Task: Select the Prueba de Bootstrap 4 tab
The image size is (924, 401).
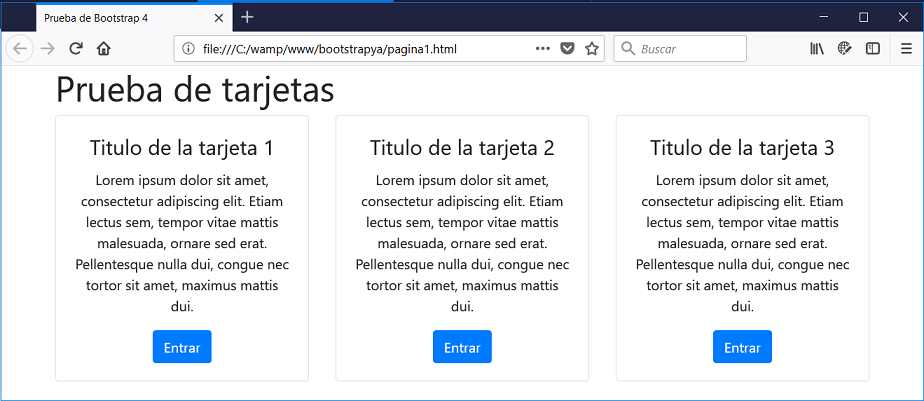Action: coord(134,18)
